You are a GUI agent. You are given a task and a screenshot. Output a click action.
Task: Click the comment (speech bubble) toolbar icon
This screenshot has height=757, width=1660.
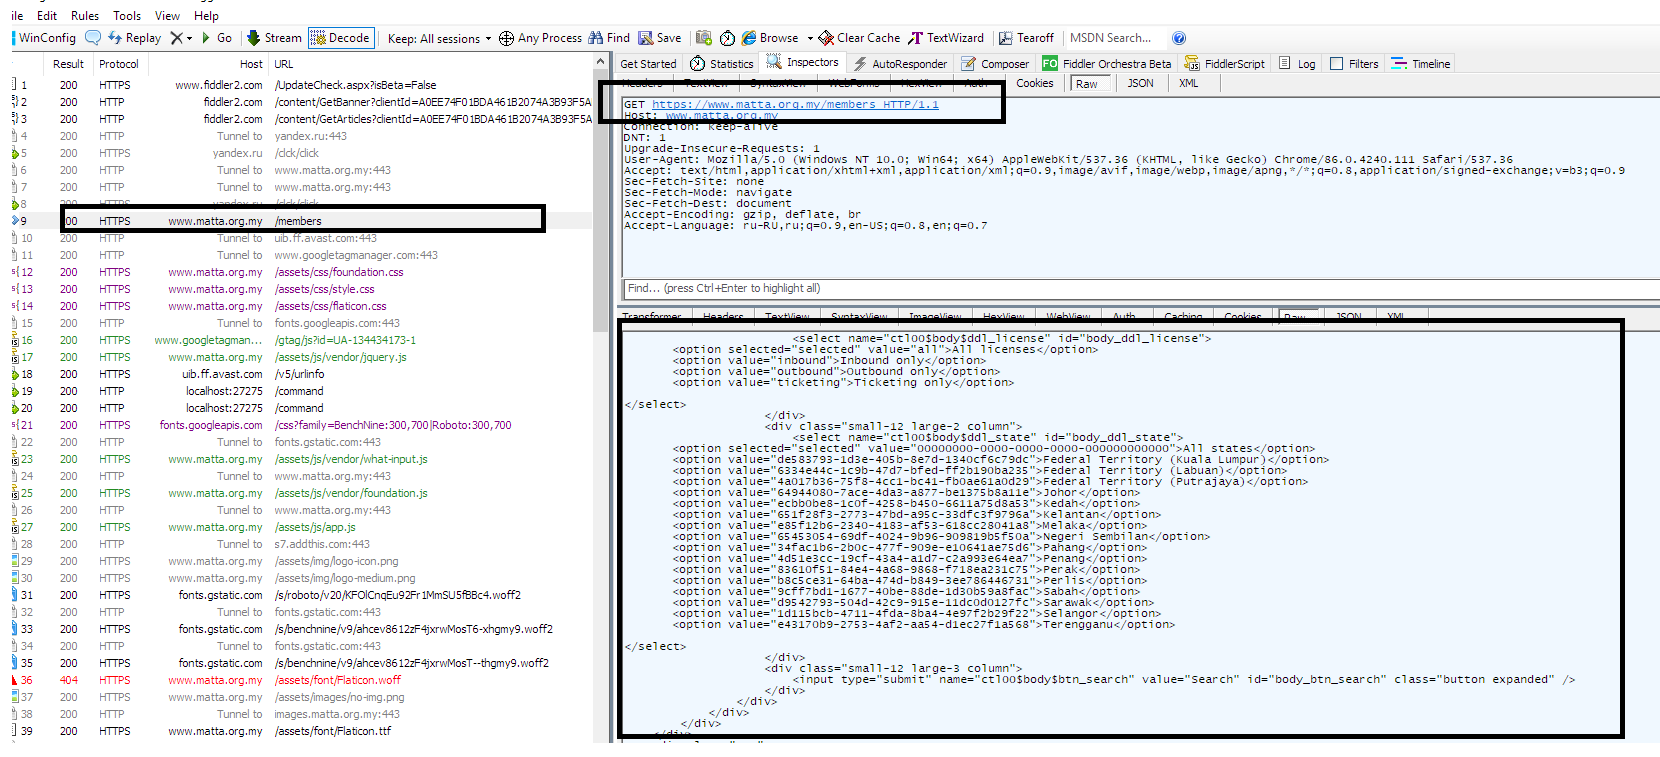pos(93,38)
